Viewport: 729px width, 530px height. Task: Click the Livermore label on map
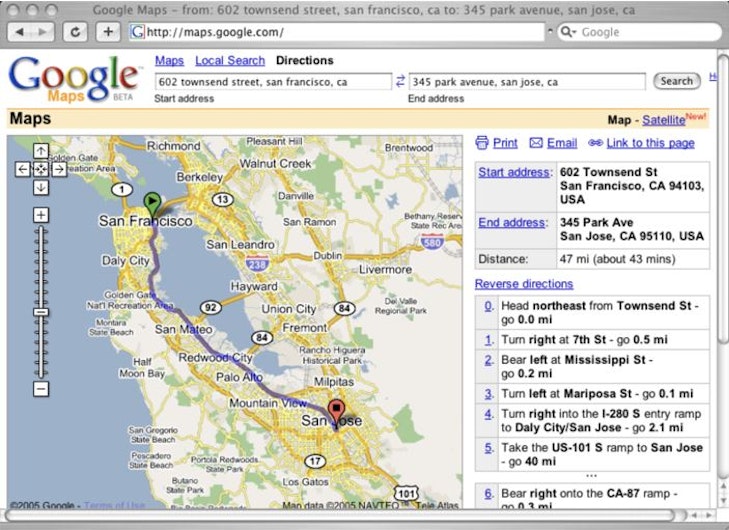coord(385,270)
